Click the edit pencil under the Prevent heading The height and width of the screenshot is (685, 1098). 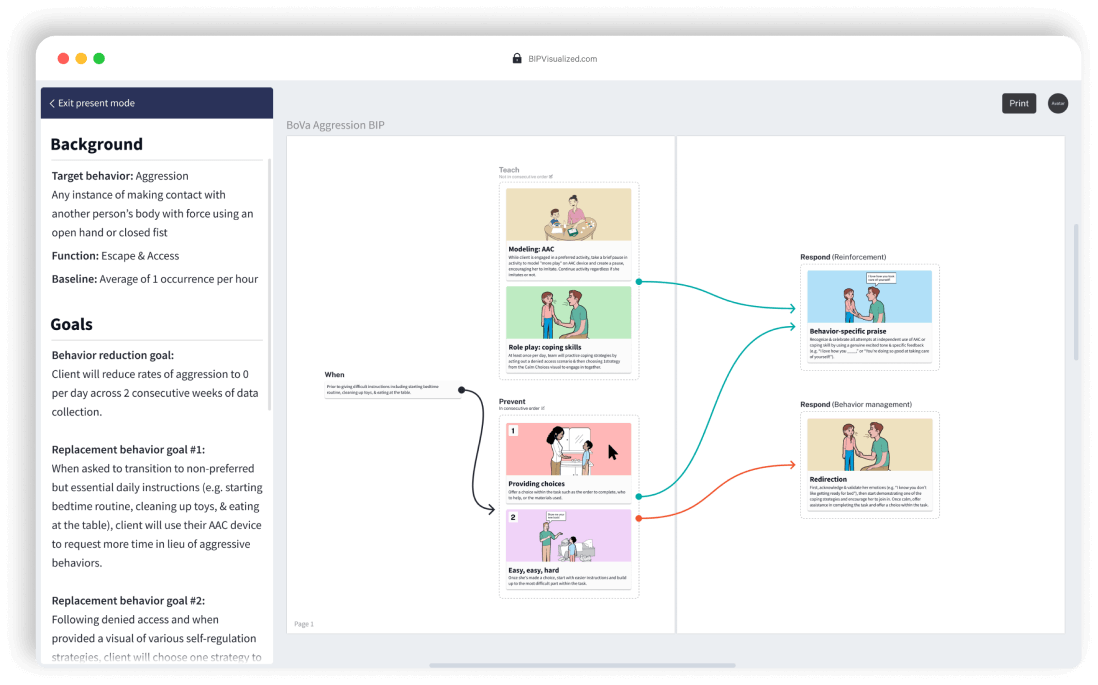coord(543,406)
